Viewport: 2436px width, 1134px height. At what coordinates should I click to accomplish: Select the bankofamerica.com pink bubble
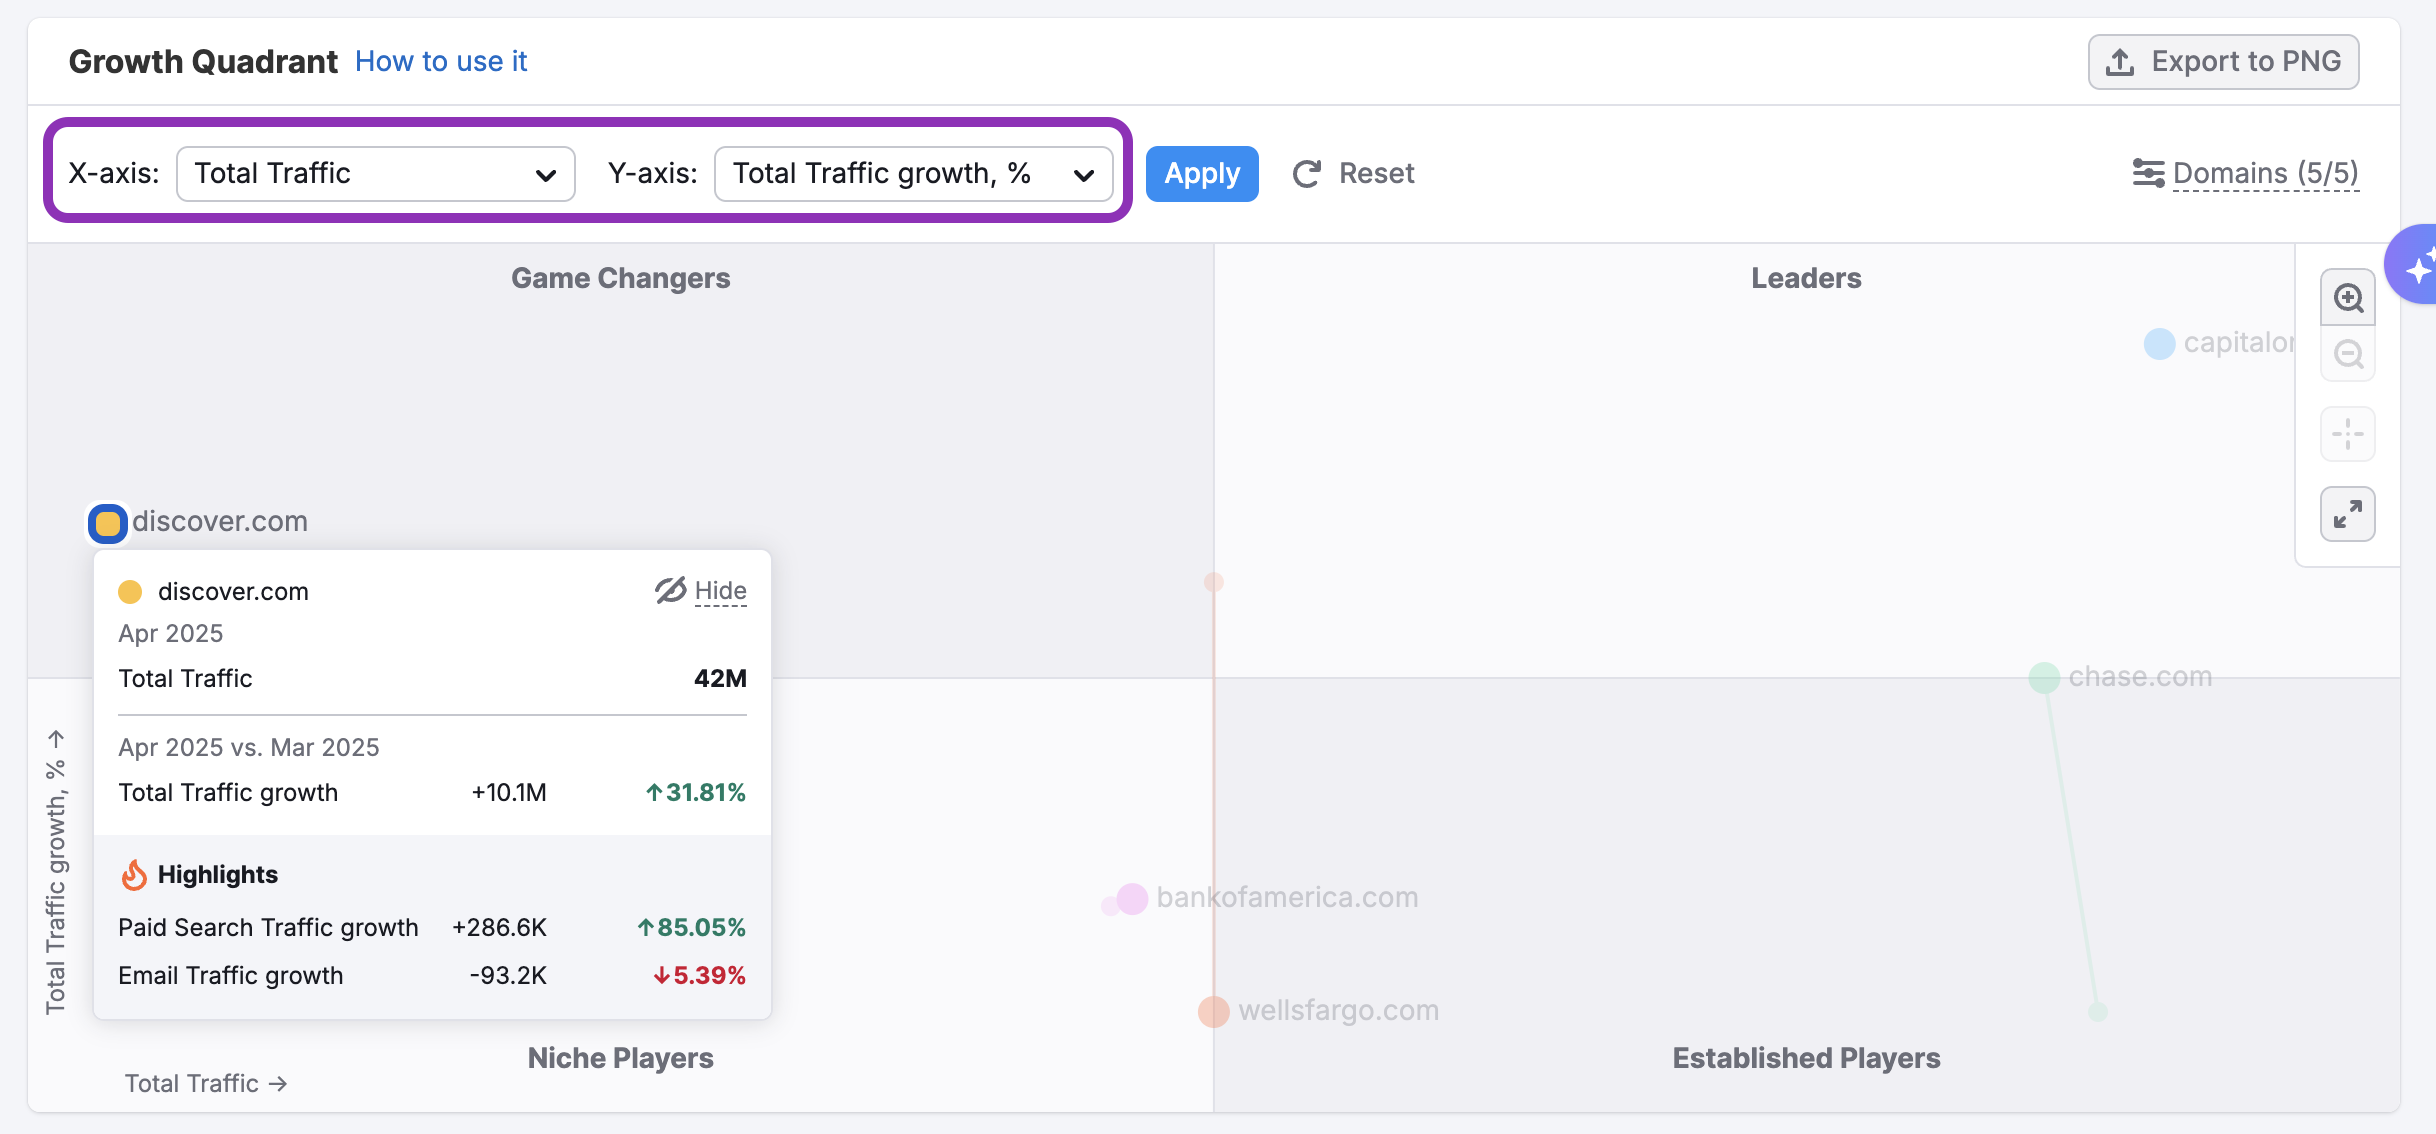1131,898
